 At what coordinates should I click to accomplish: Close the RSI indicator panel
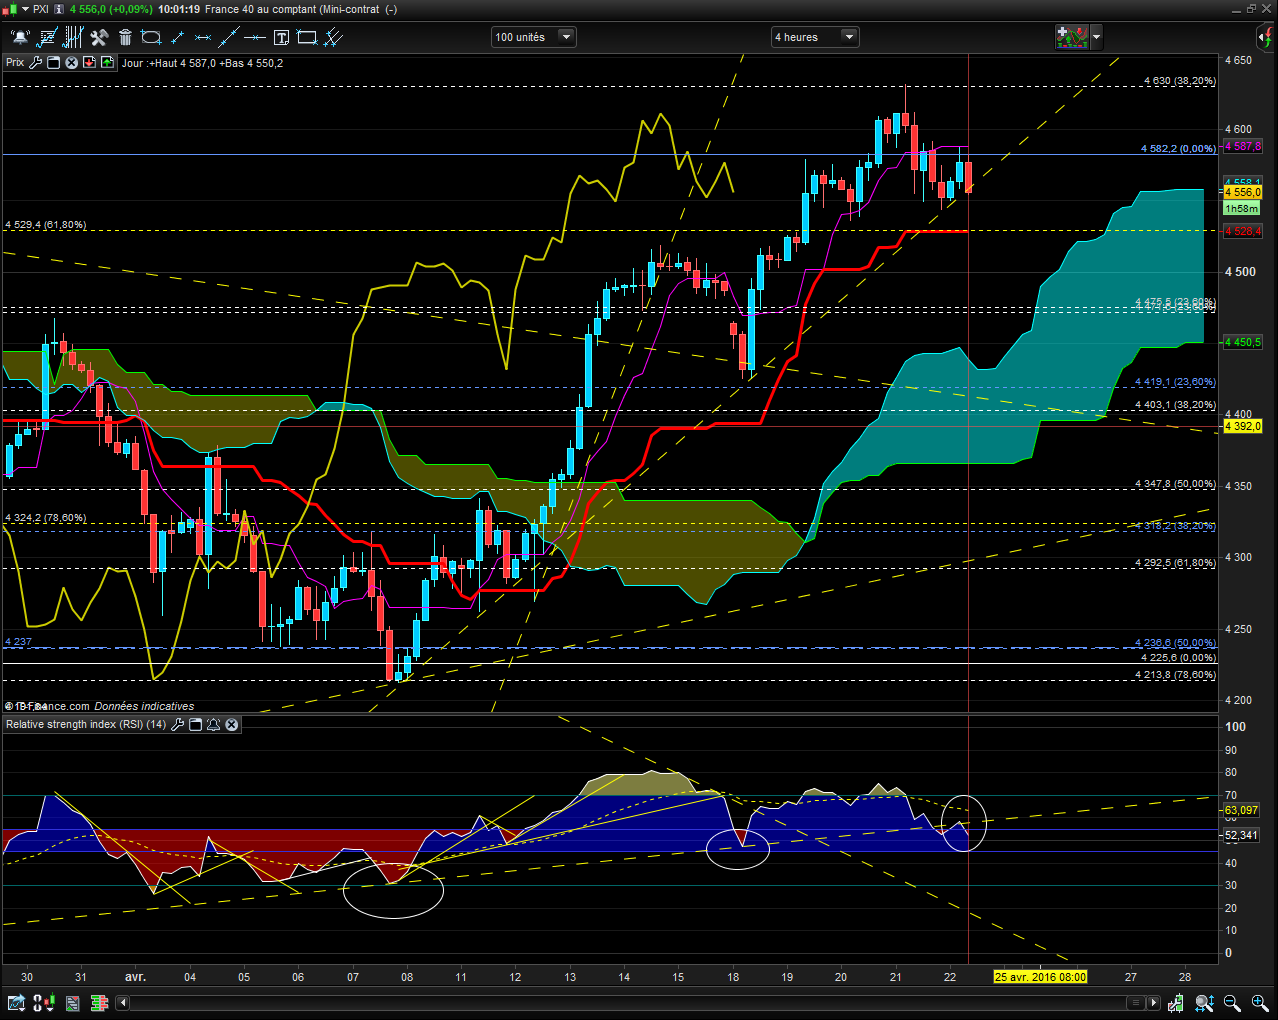tap(231, 724)
